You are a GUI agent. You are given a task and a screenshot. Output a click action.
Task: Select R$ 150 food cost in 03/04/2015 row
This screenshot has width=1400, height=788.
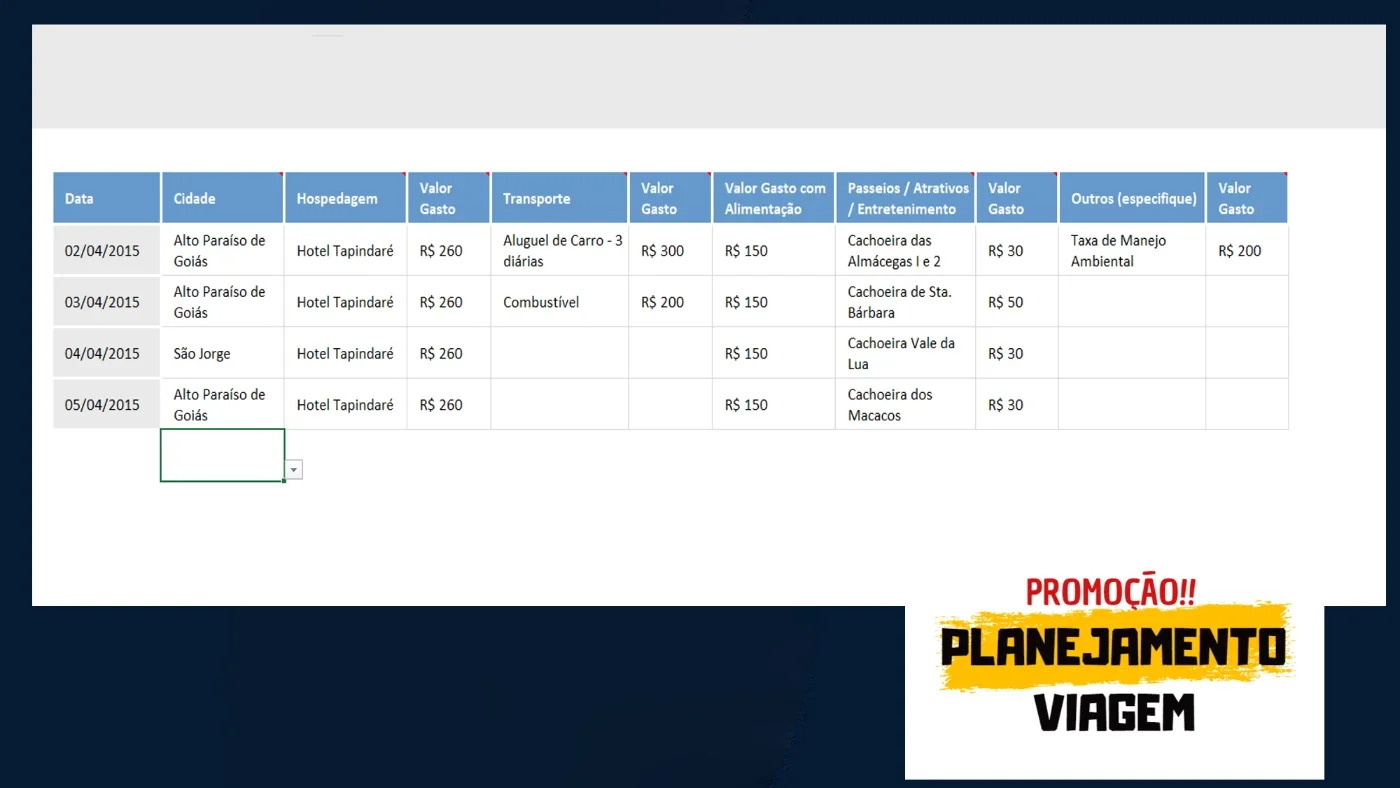click(774, 302)
